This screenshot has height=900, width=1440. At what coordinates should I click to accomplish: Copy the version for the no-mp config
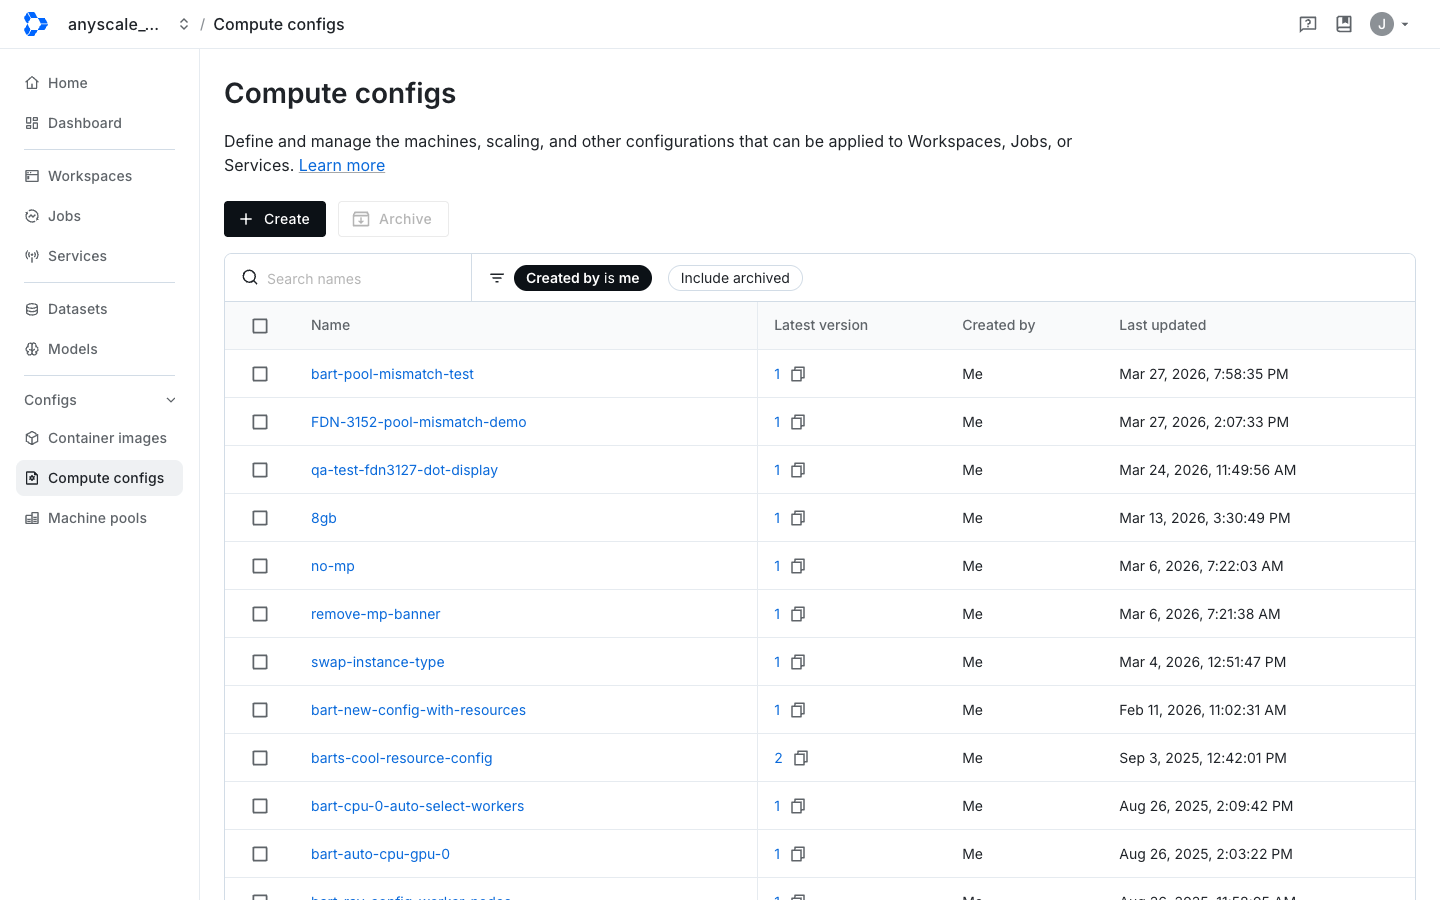pyautogui.click(x=798, y=566)
